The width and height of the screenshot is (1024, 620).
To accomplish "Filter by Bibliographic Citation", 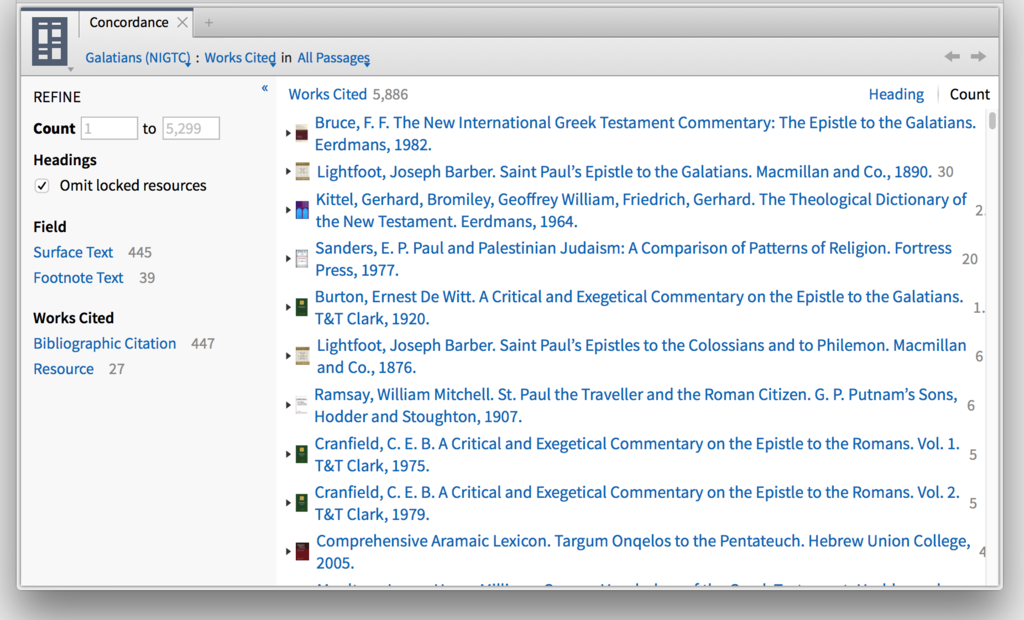I will point(104,344).
